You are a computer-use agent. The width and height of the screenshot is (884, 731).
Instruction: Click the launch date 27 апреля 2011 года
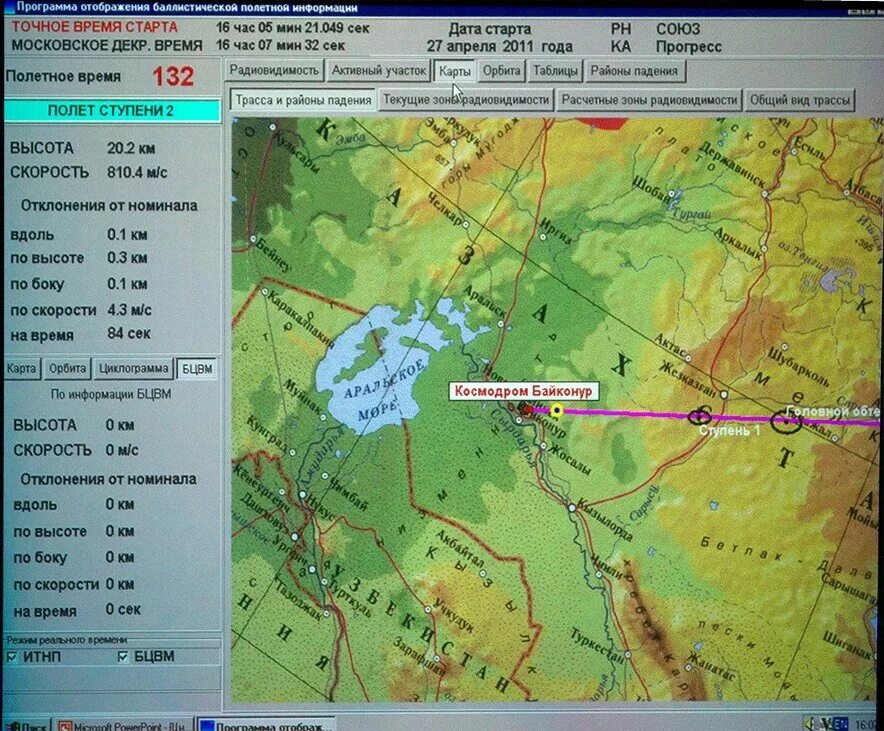[499, 46]
